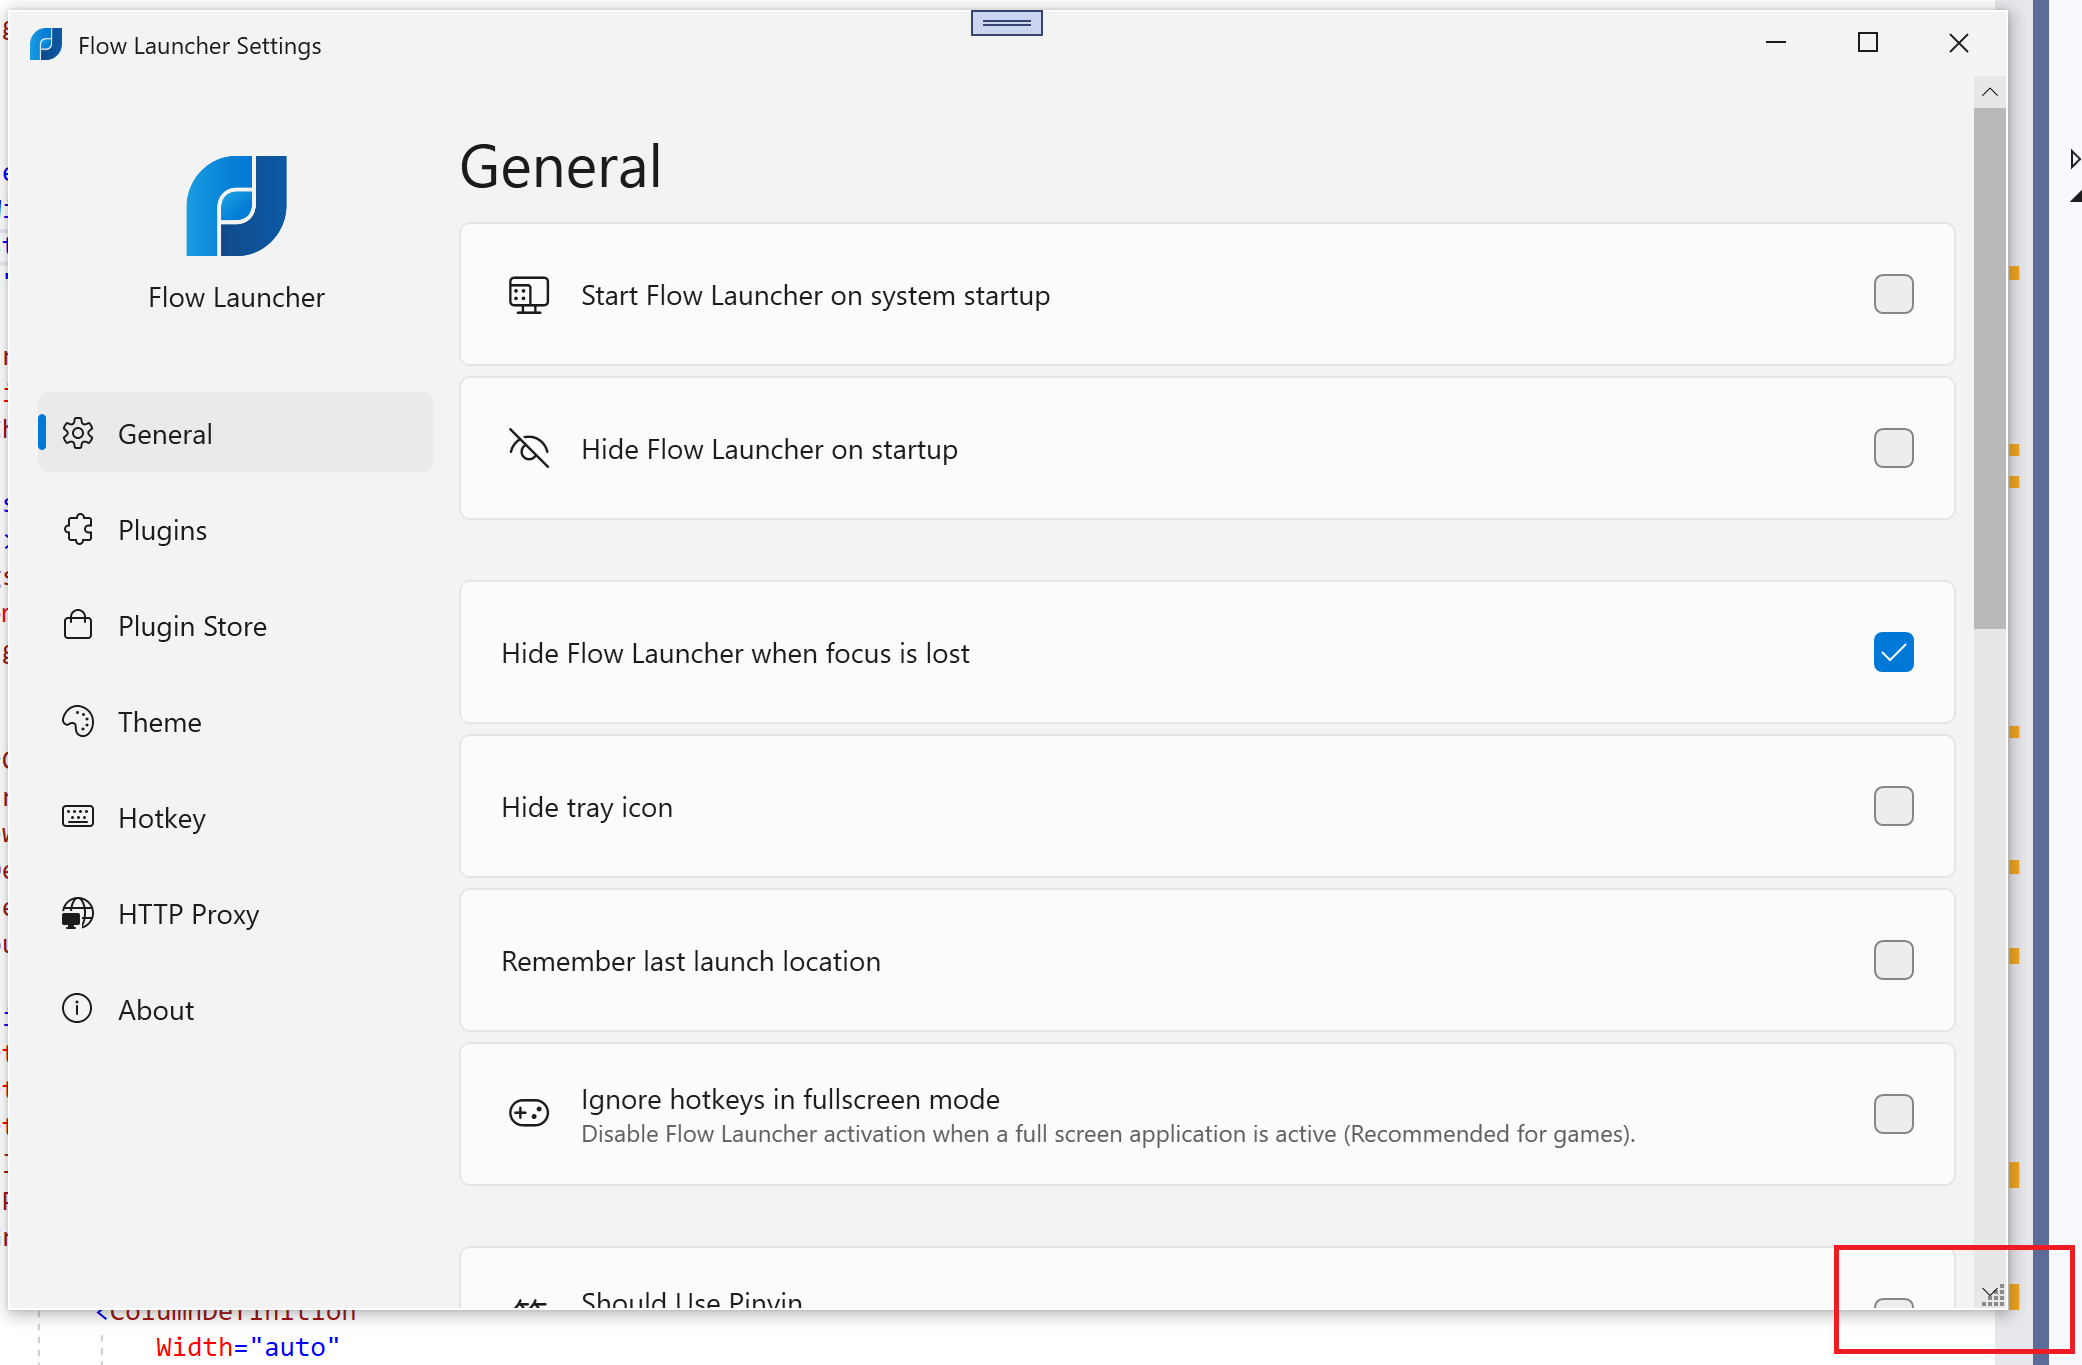Viewport: 2082px width, 1365px height.
Task: Click the gamepad icon for fullscreen hotkeys
Action: tap(529, 1113)
